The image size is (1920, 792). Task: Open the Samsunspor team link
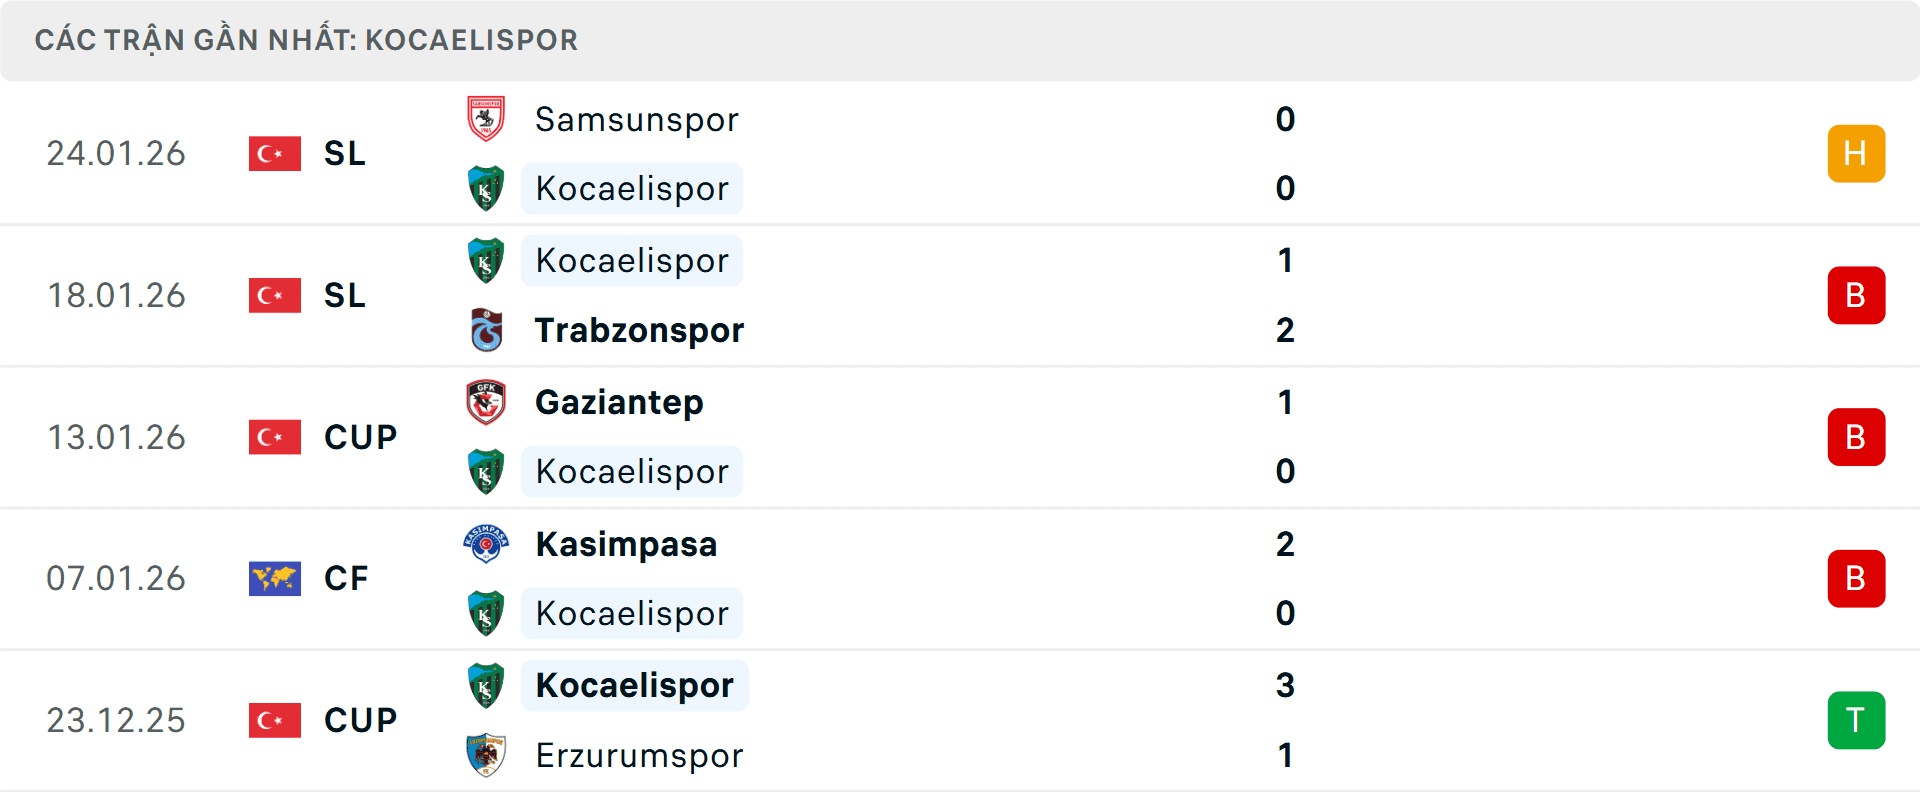tap(636, 120)
